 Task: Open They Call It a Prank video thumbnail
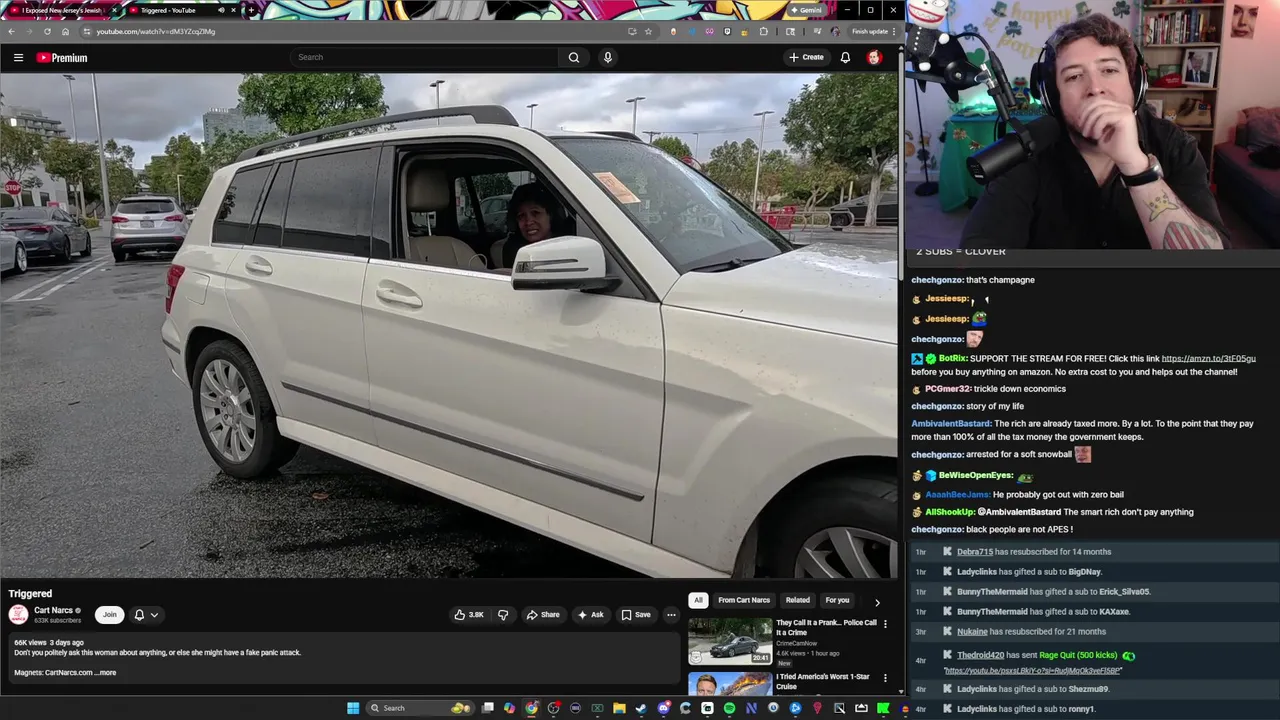[x=729, y=641]
